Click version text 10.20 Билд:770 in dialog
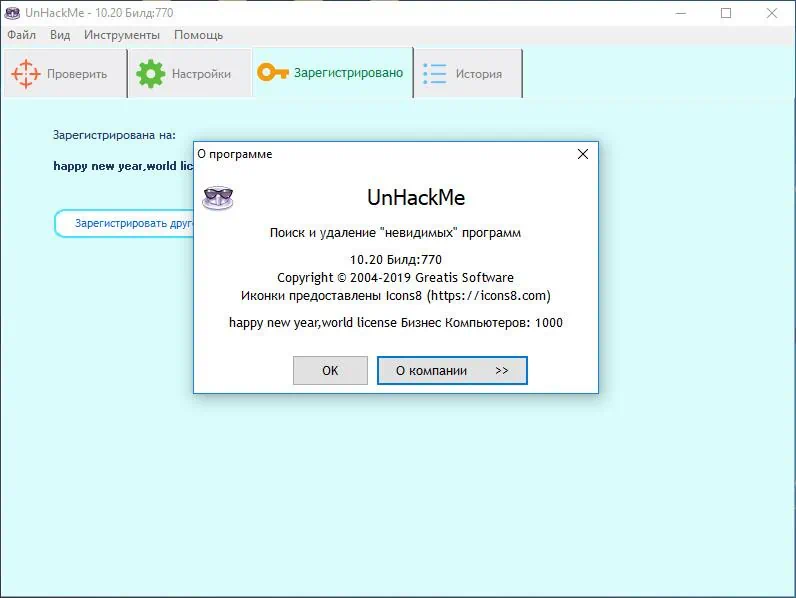This screenshot has width=796, height=598. pos(395,259)
